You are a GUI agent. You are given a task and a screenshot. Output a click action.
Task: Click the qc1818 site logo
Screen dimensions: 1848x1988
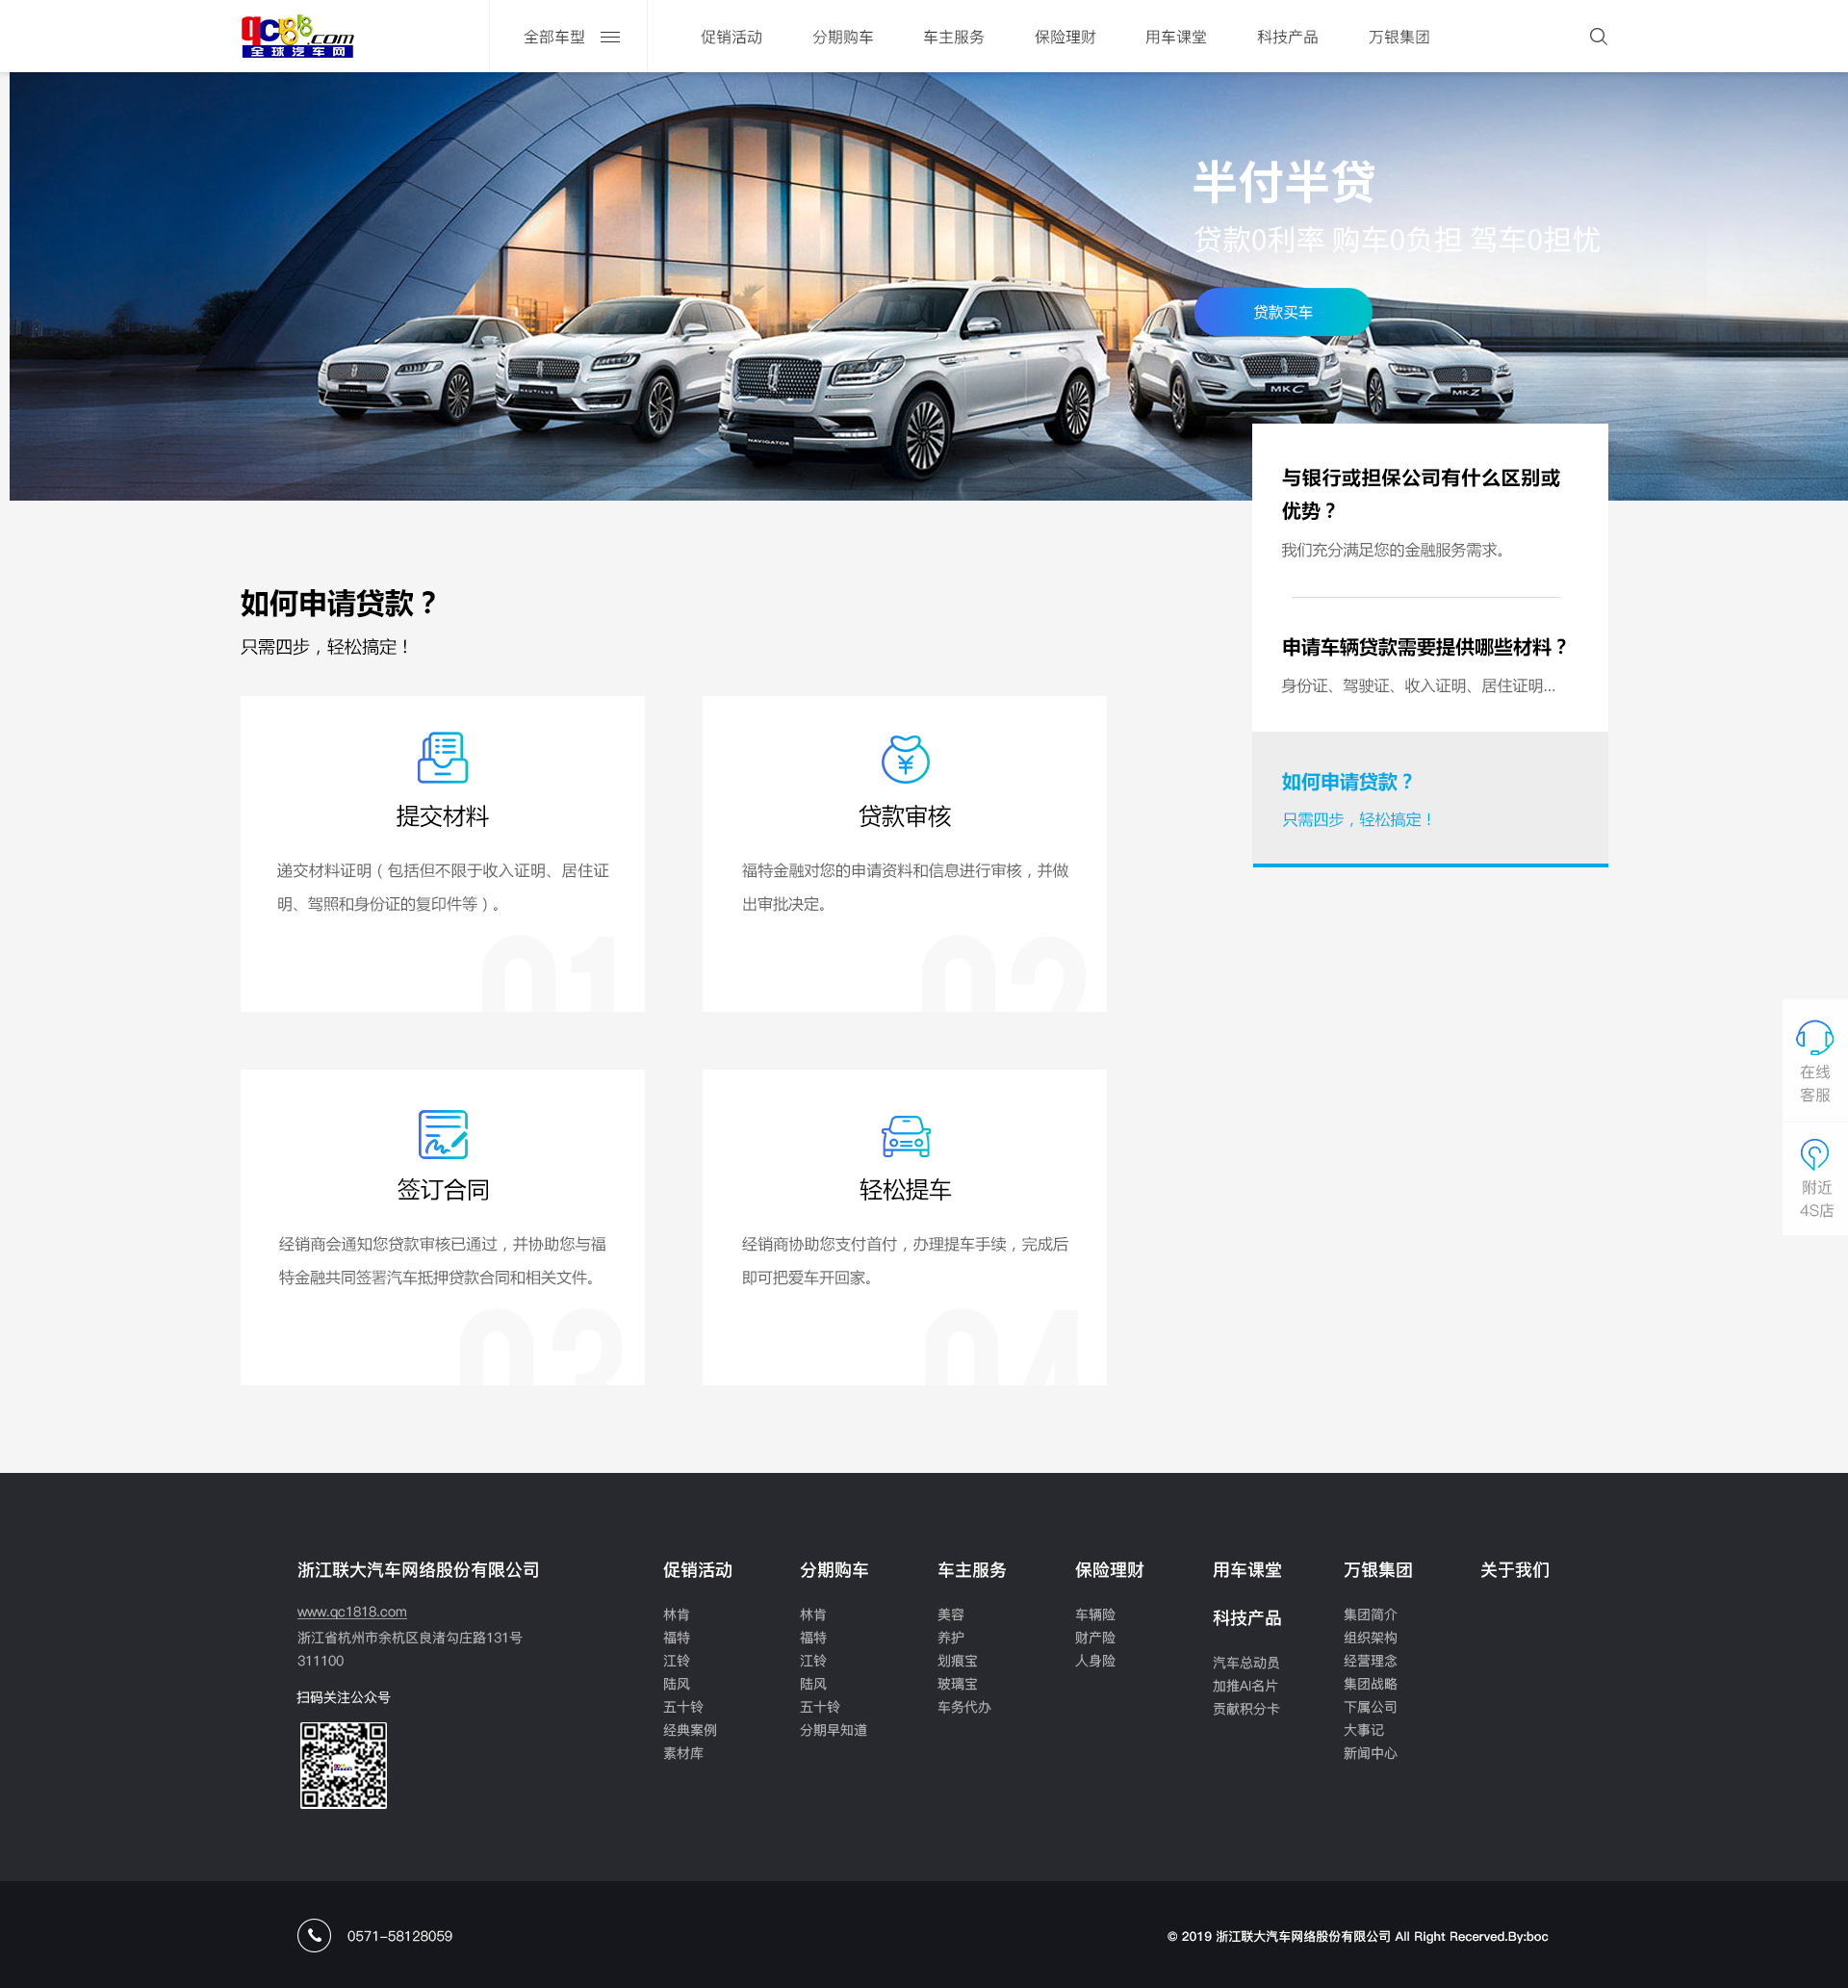(298, 37)
